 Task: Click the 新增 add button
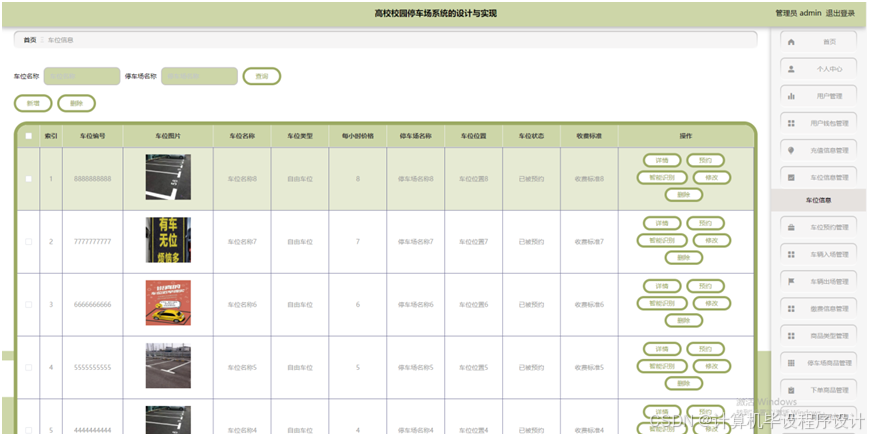[x=33, y=104]
